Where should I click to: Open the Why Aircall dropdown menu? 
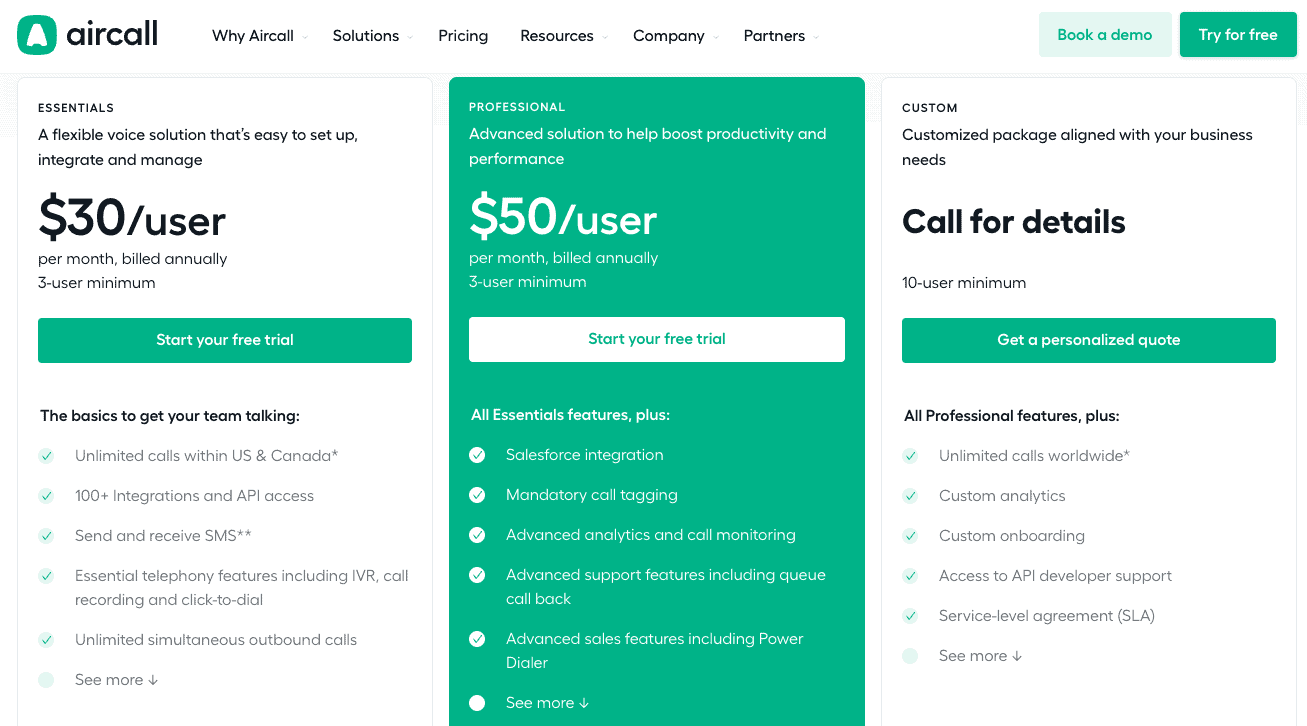pyautogui.click(x=259, y=36)
